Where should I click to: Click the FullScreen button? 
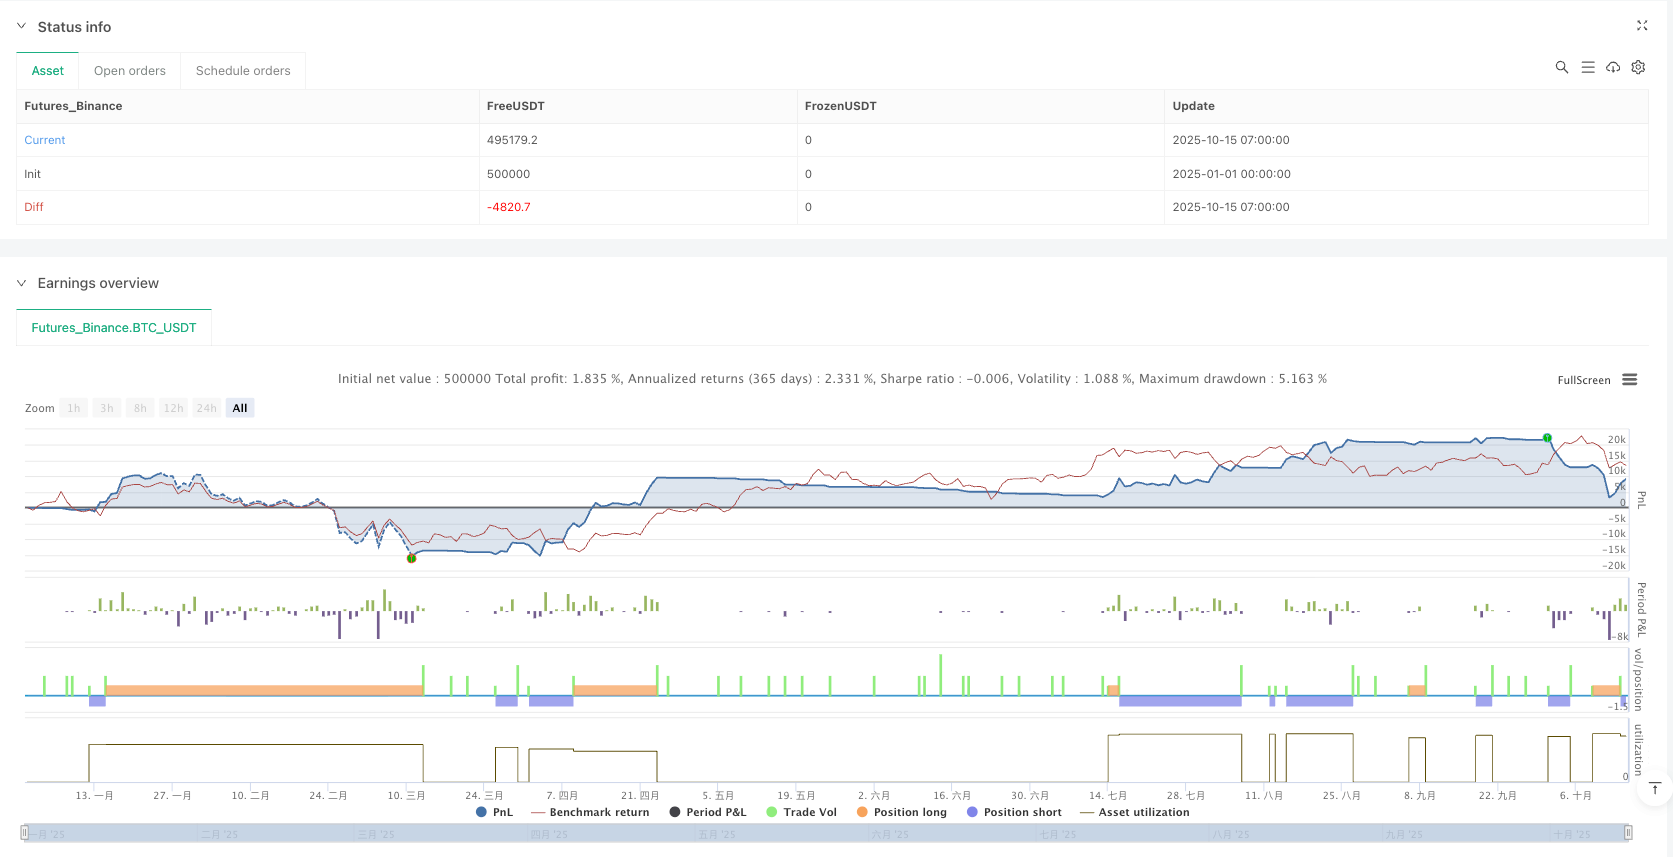(1583, 380)
